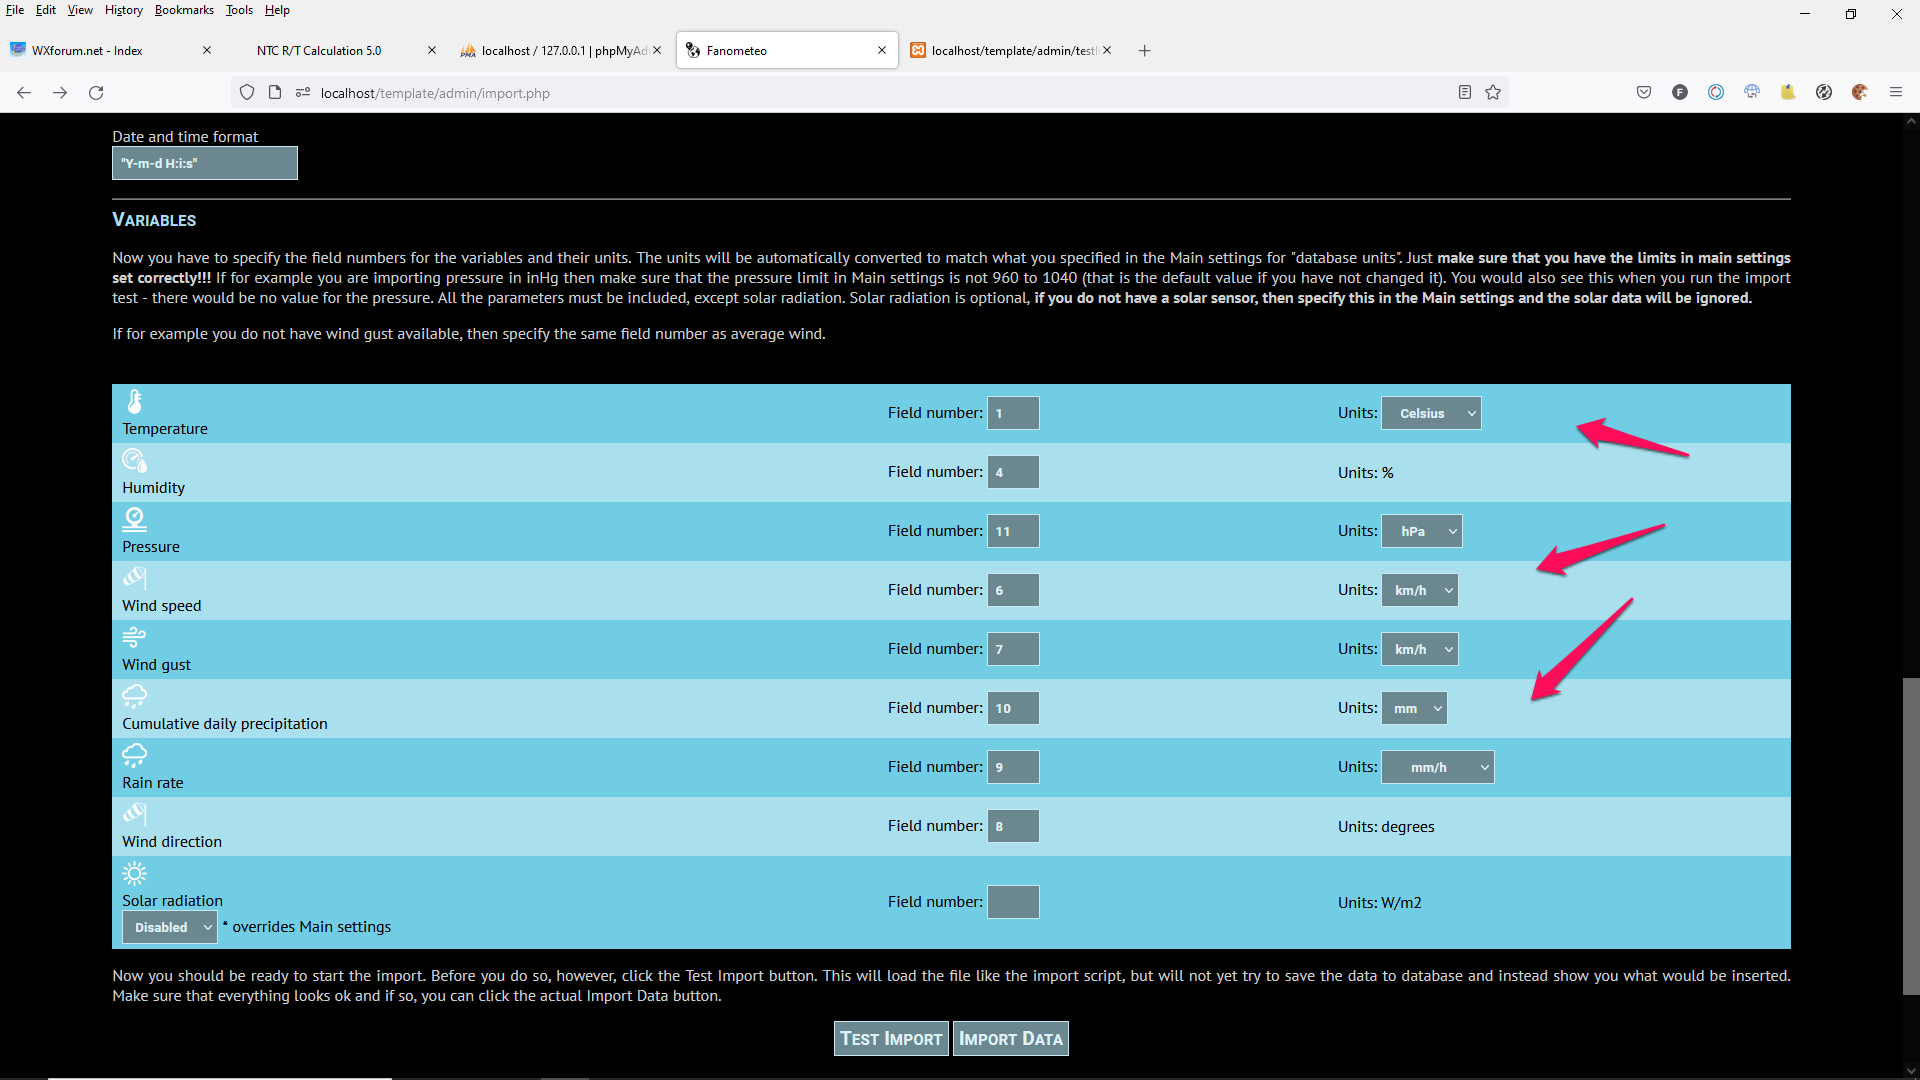The height and width of the screenshot is (1080, 1920).
Task: Click the Pocket save icon
Action: 1644,93
